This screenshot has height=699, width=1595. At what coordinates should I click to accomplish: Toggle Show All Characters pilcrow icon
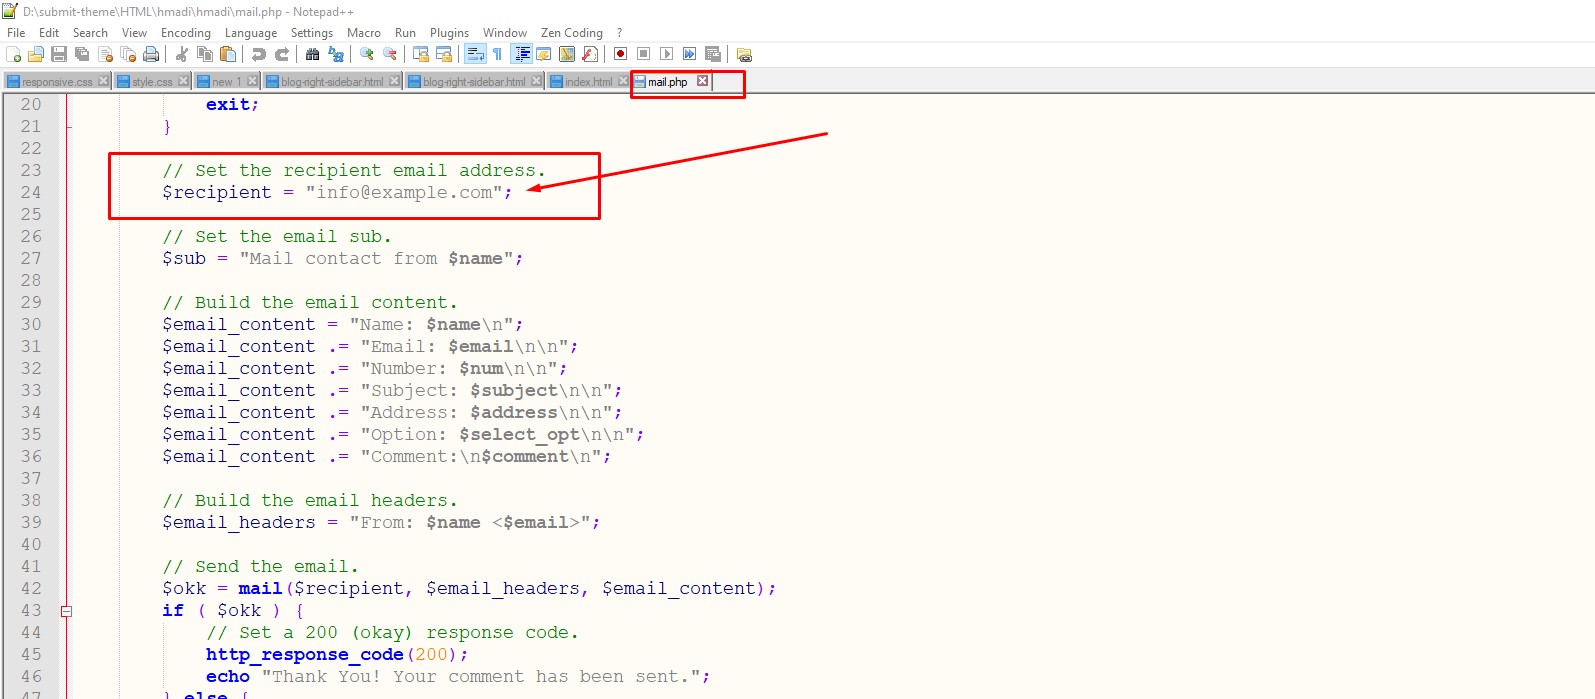pyautogui.click(x=497, y=54)
